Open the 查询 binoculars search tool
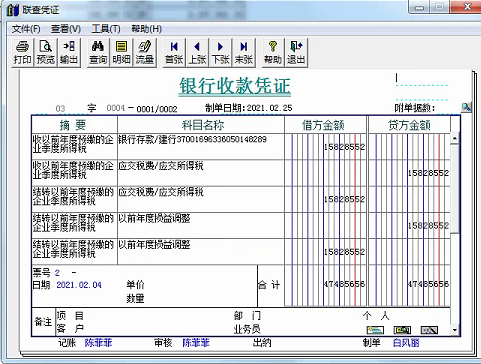Screen dimensions: 481x364 (x=98, y=52)
